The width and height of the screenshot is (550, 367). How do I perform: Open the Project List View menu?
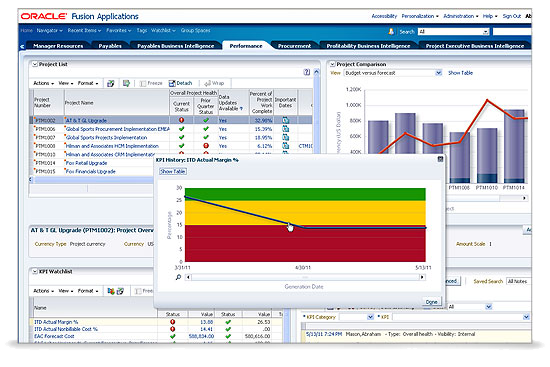coord(66,84)
